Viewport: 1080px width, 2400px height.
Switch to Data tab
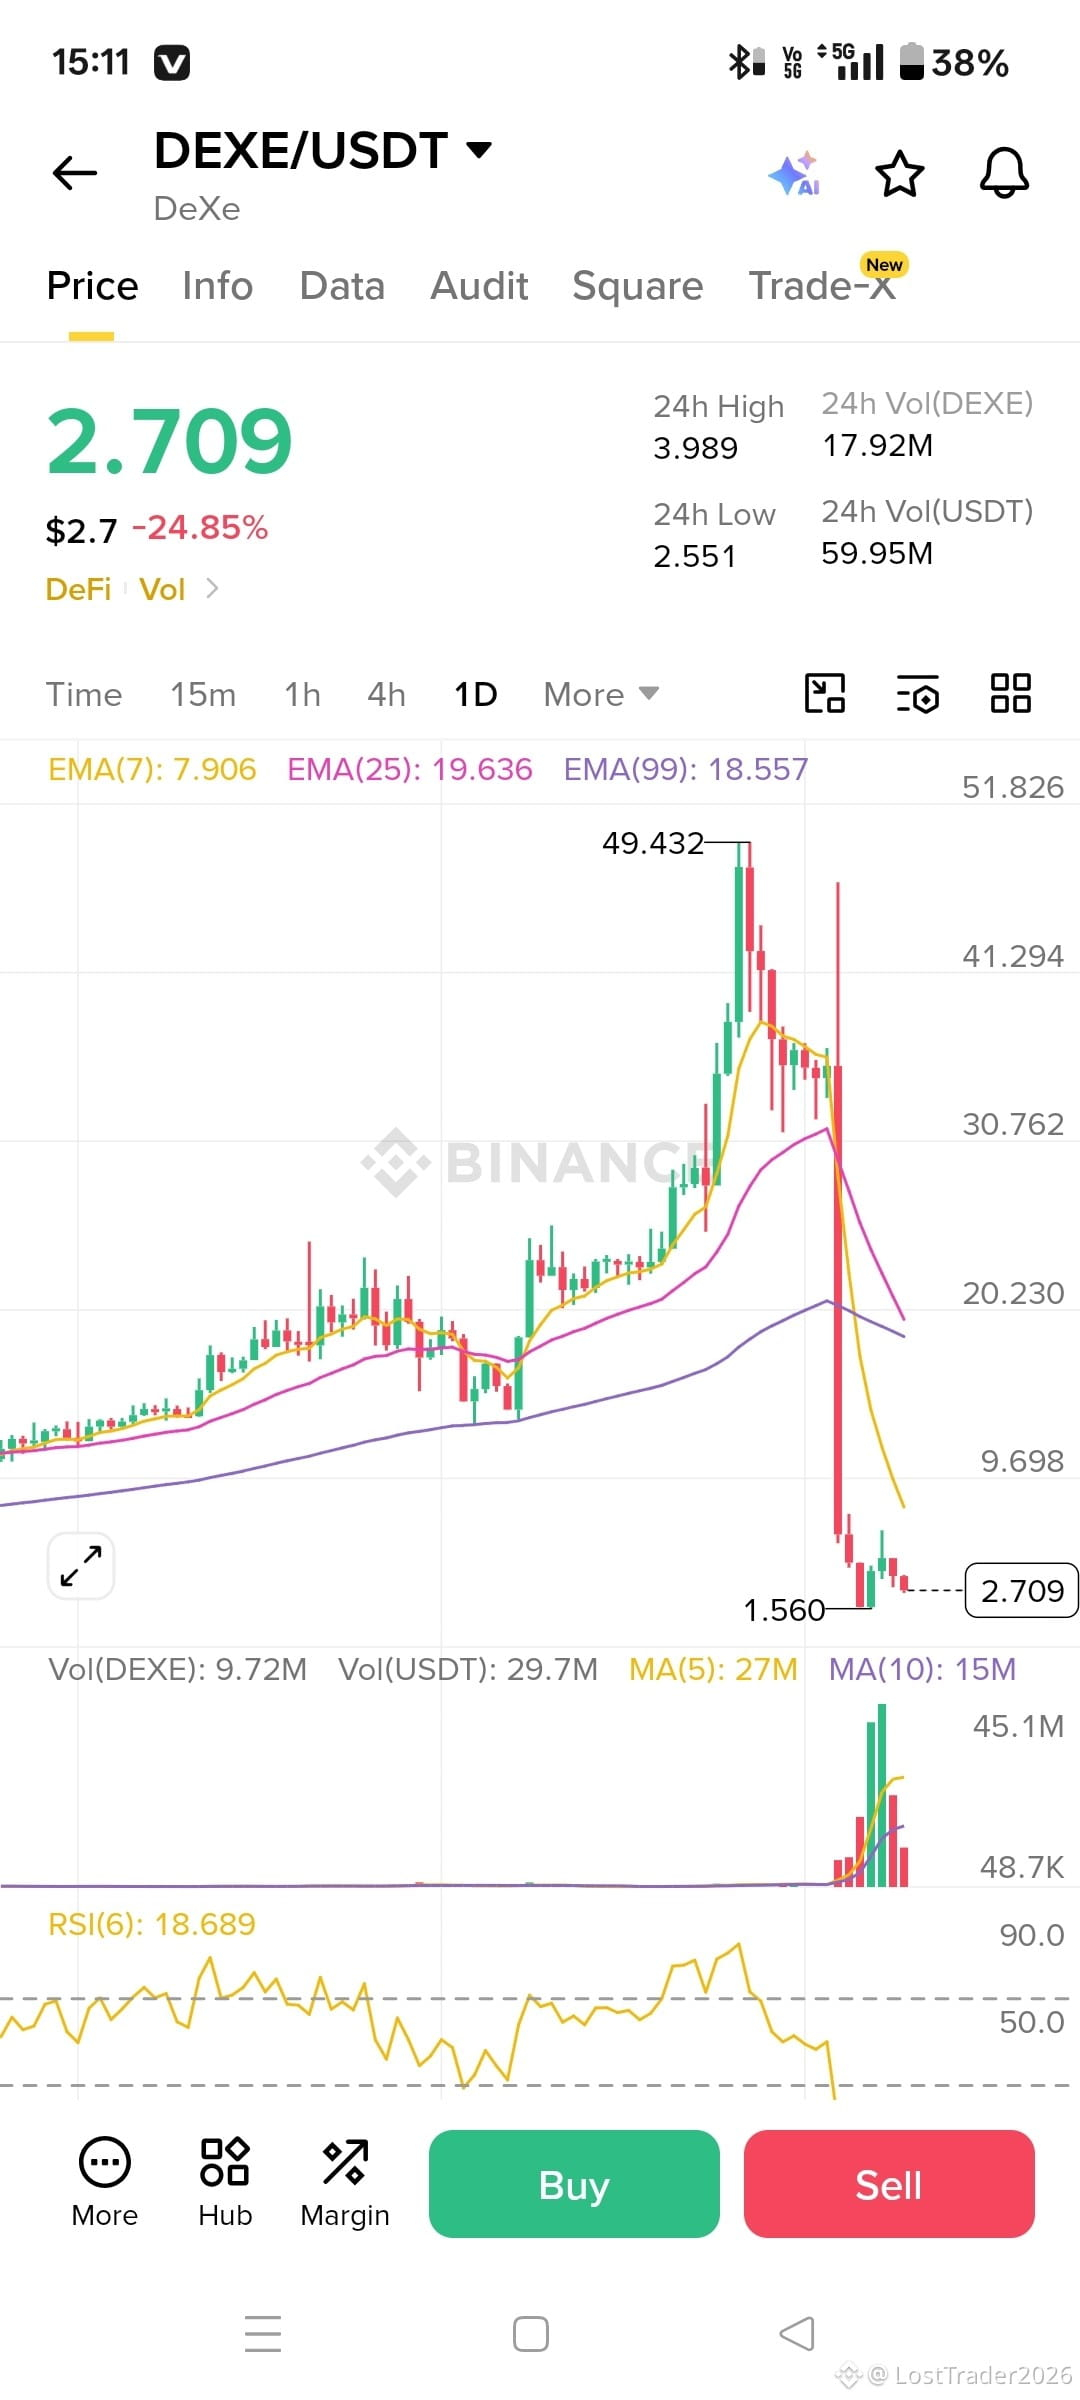tap(342, 286)
